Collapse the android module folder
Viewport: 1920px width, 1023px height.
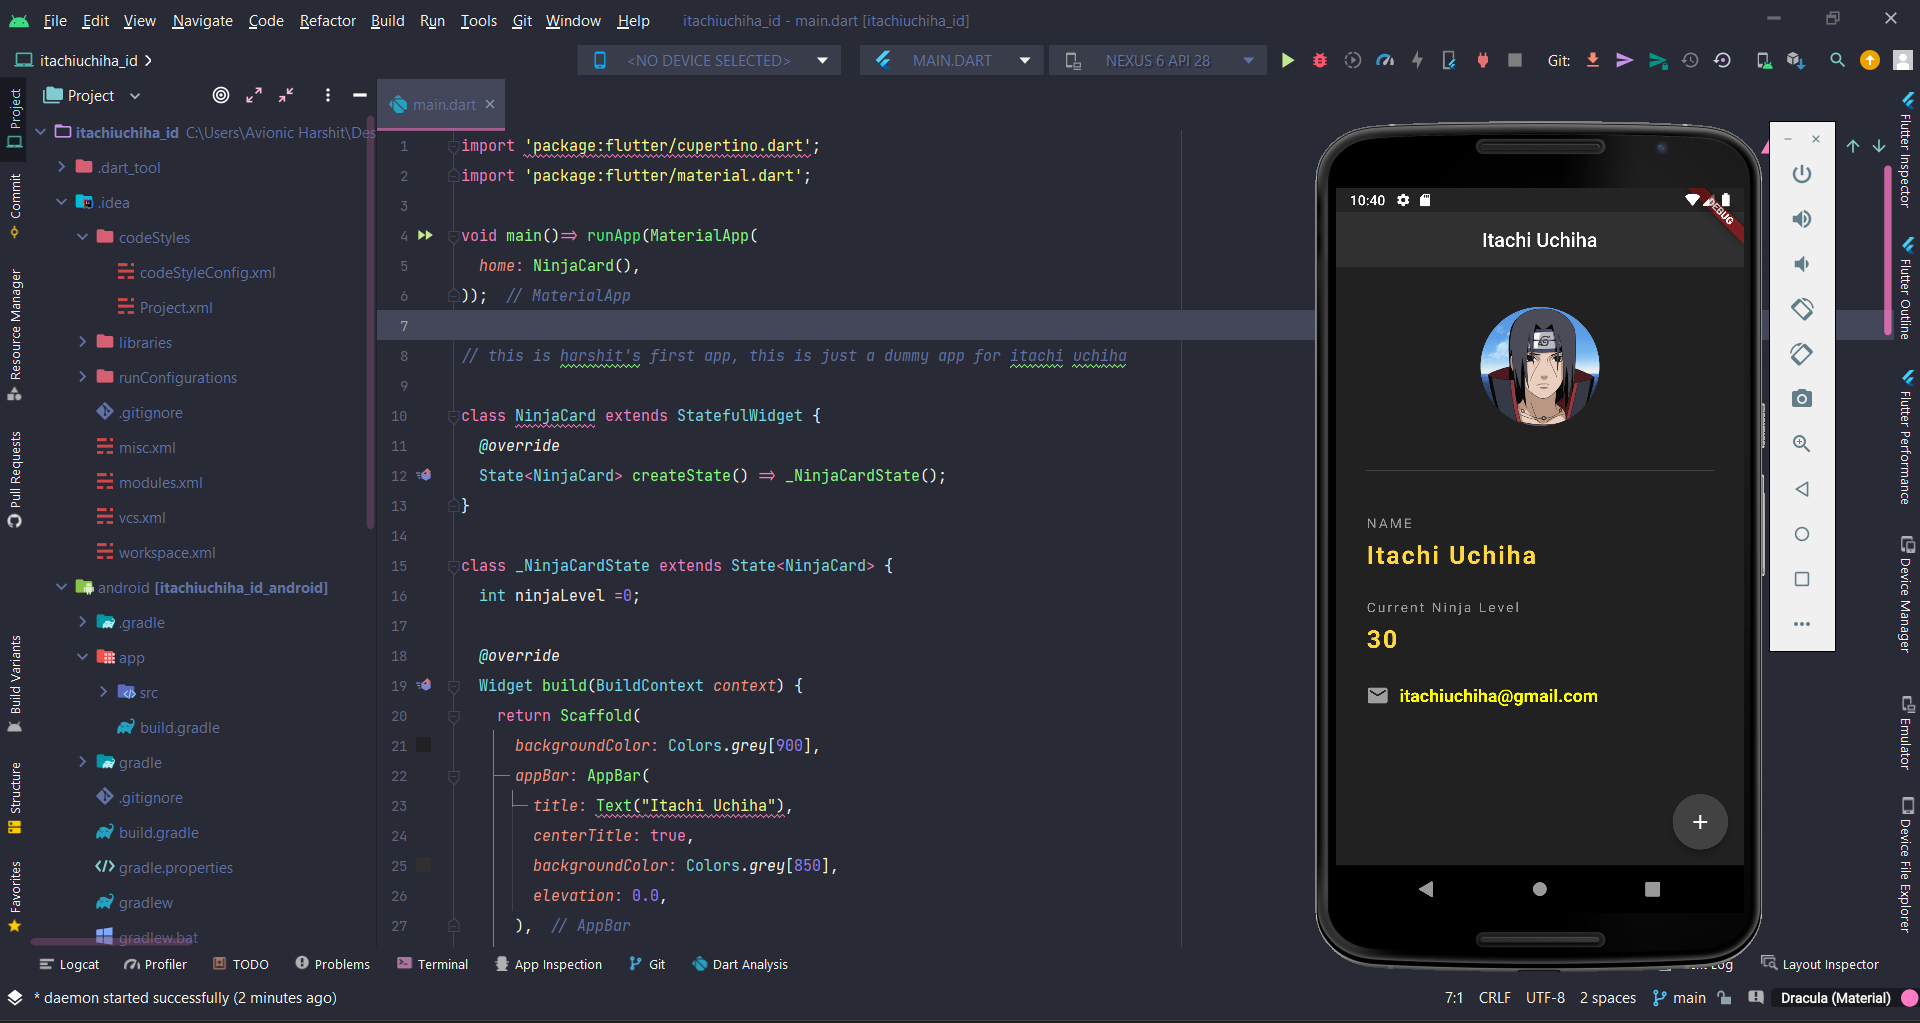(62, 587)
